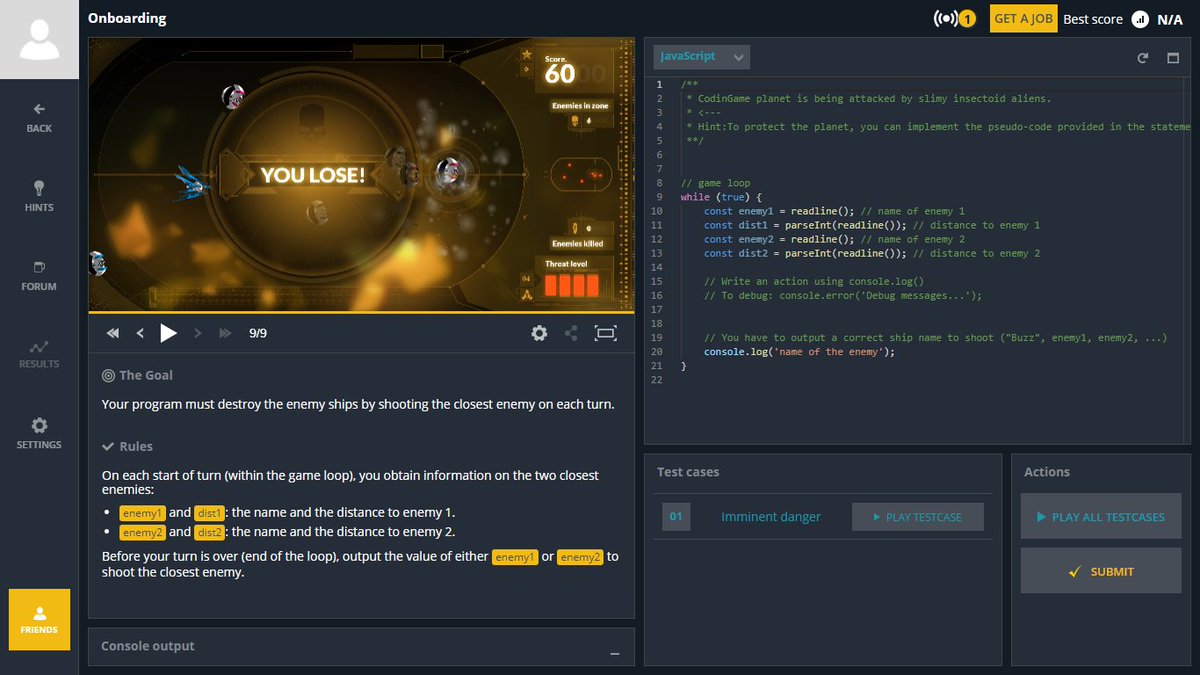Click the GET A JOB button
1200x675 pixels.
point(1023,19)
